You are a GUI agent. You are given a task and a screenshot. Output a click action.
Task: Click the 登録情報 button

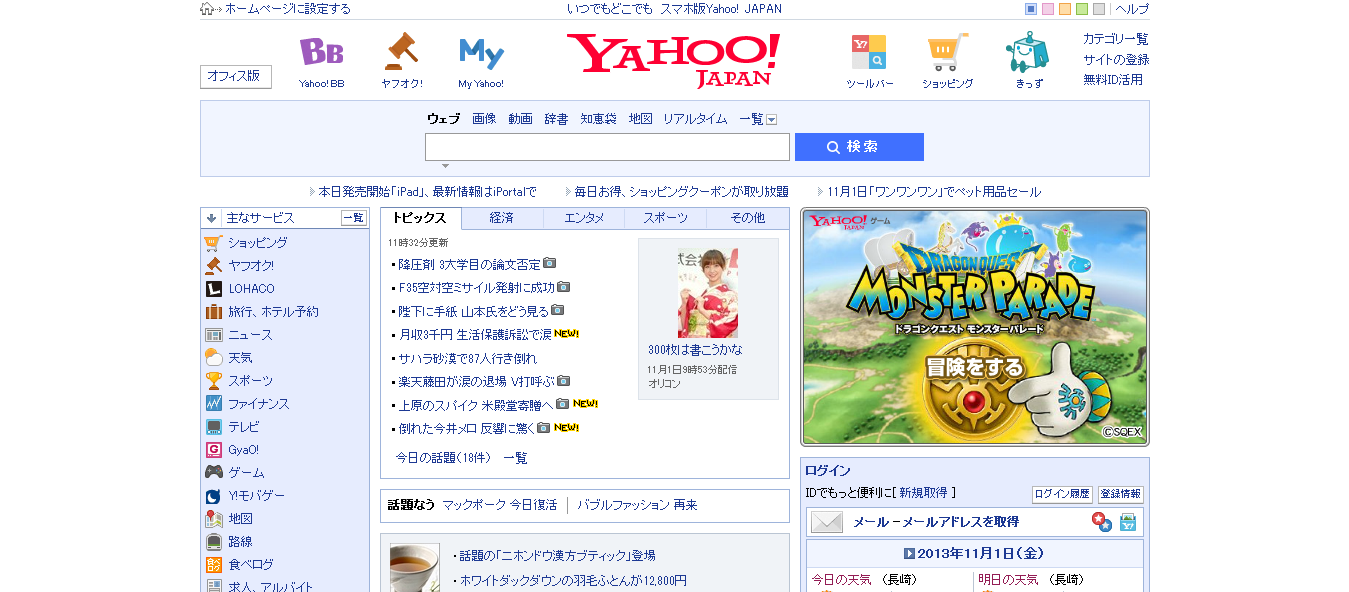1120,494
